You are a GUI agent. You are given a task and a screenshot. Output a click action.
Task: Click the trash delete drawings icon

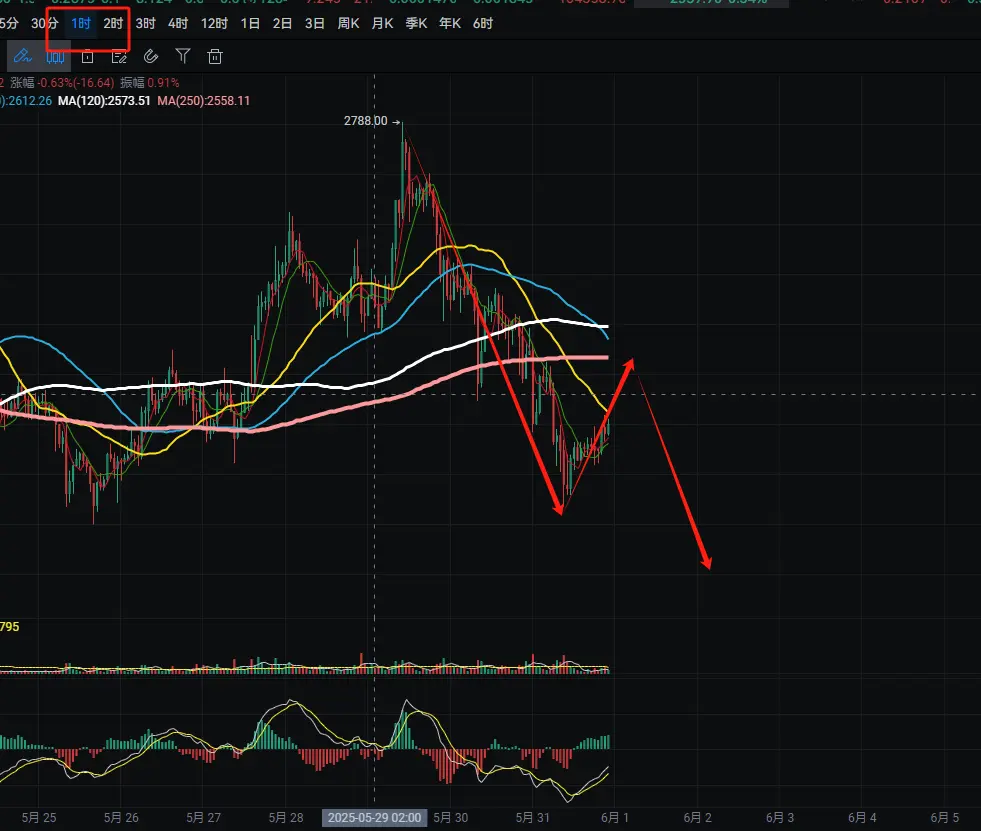(215, 56)
